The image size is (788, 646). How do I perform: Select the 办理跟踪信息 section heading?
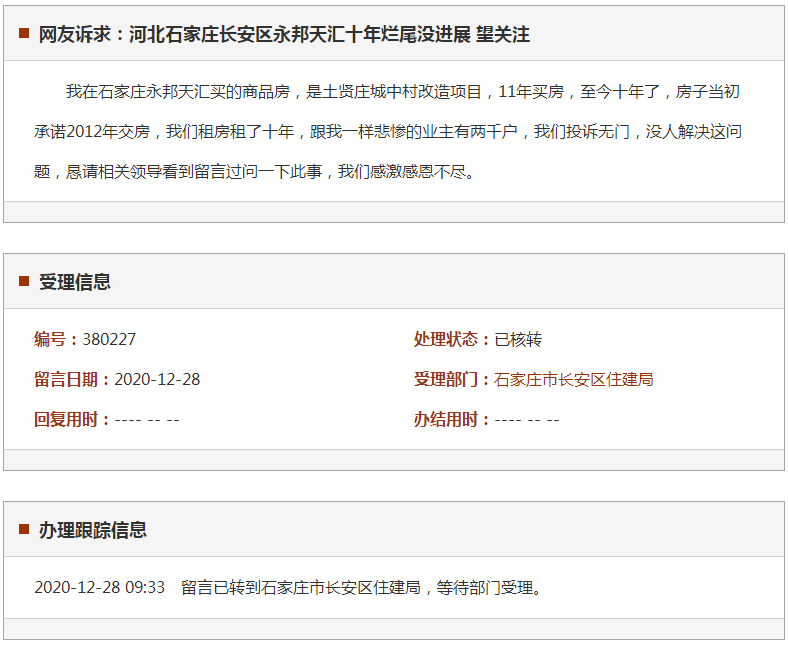pos(93,530)
